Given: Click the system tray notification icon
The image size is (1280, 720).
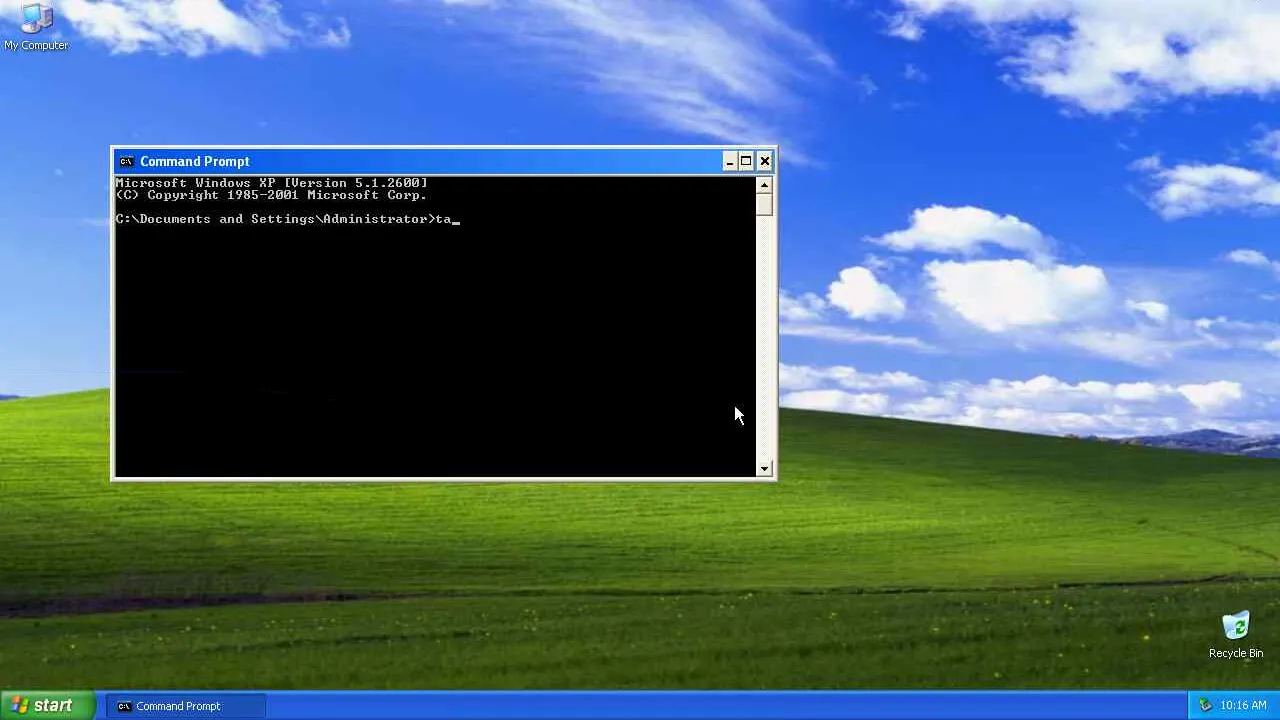Looking at the screenshot, I should point(1205,705).
